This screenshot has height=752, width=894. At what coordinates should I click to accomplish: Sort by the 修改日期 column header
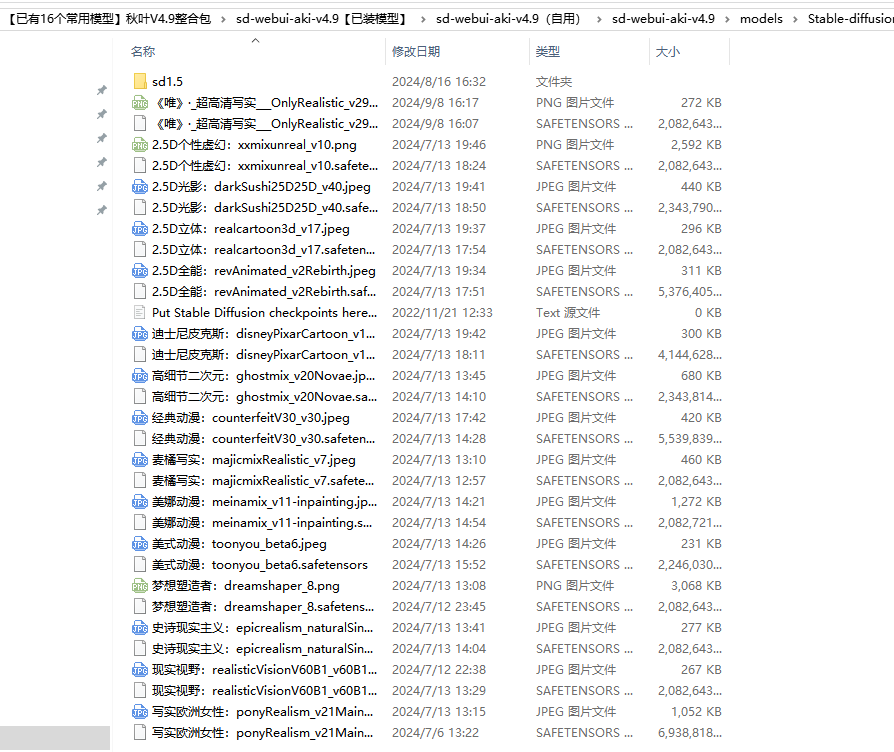pos(416,52)
